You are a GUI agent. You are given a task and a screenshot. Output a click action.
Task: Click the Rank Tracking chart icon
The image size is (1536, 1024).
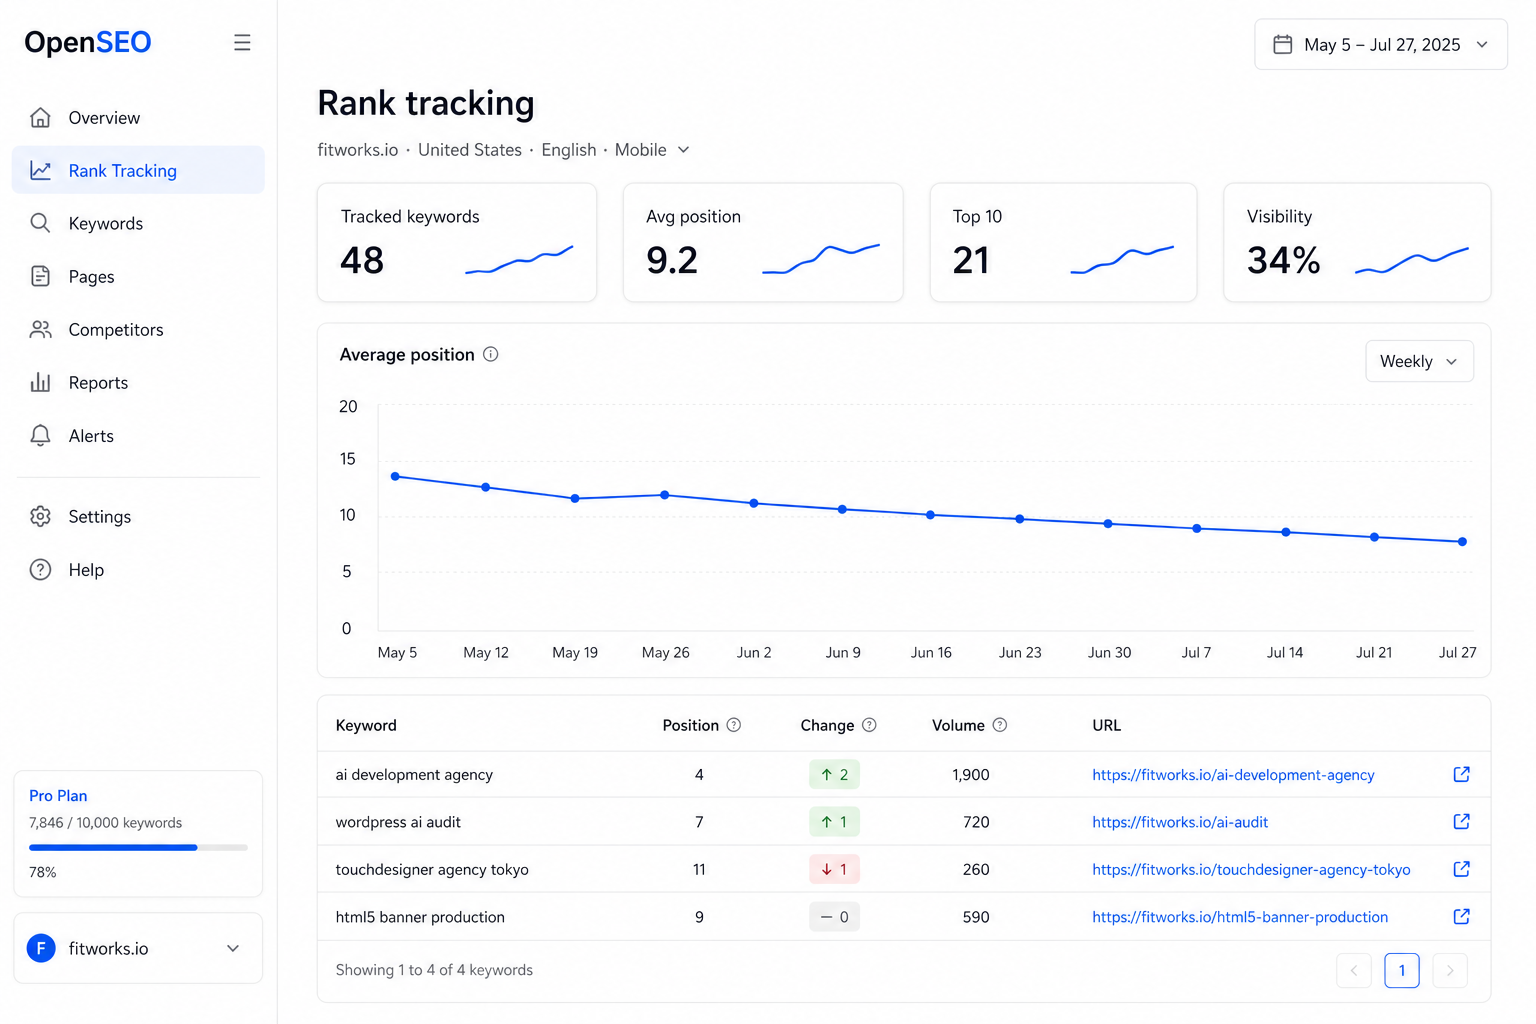point(40,171)
